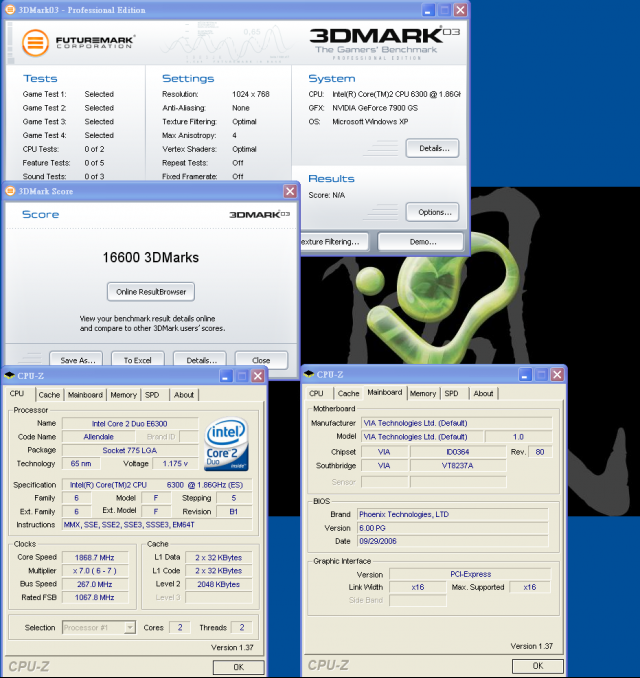Open About tab in left CPU-Z
Image resolution: width=640 pixels, height=678 pixels.
point(184,395)
